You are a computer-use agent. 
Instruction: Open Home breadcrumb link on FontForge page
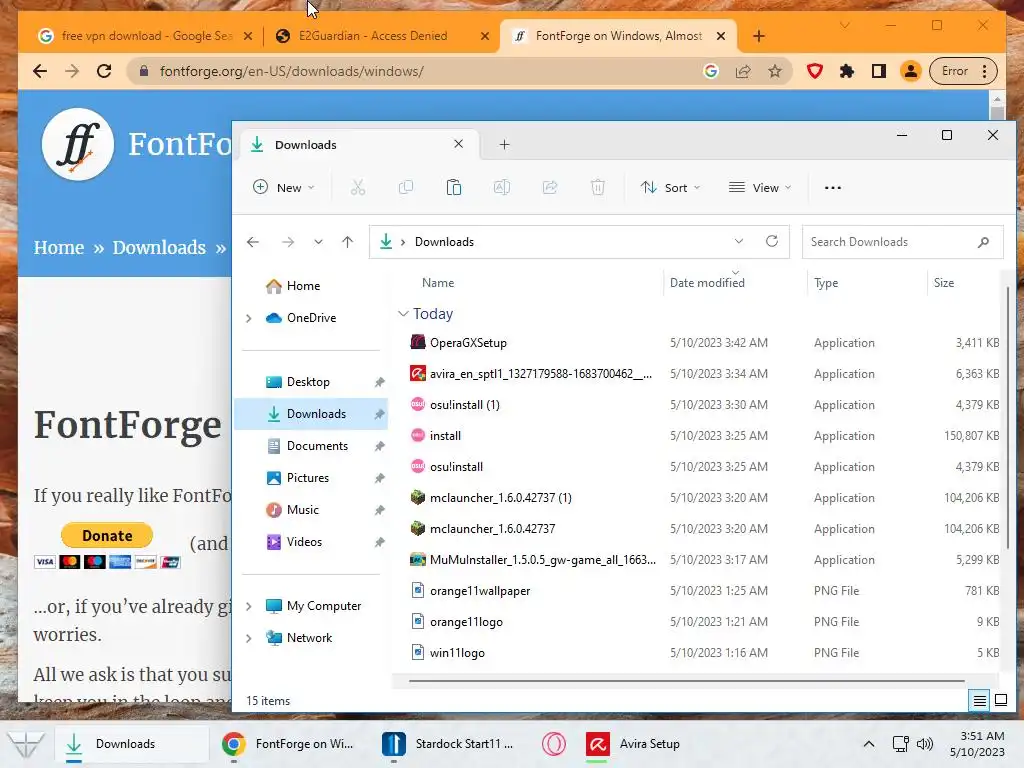click(x=59, y=248)
